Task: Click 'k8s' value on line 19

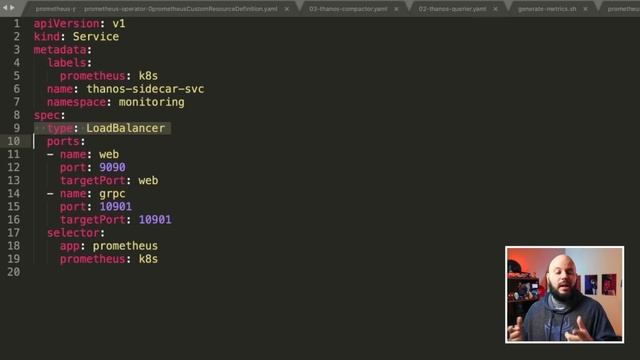Action: tap(148, 259)
